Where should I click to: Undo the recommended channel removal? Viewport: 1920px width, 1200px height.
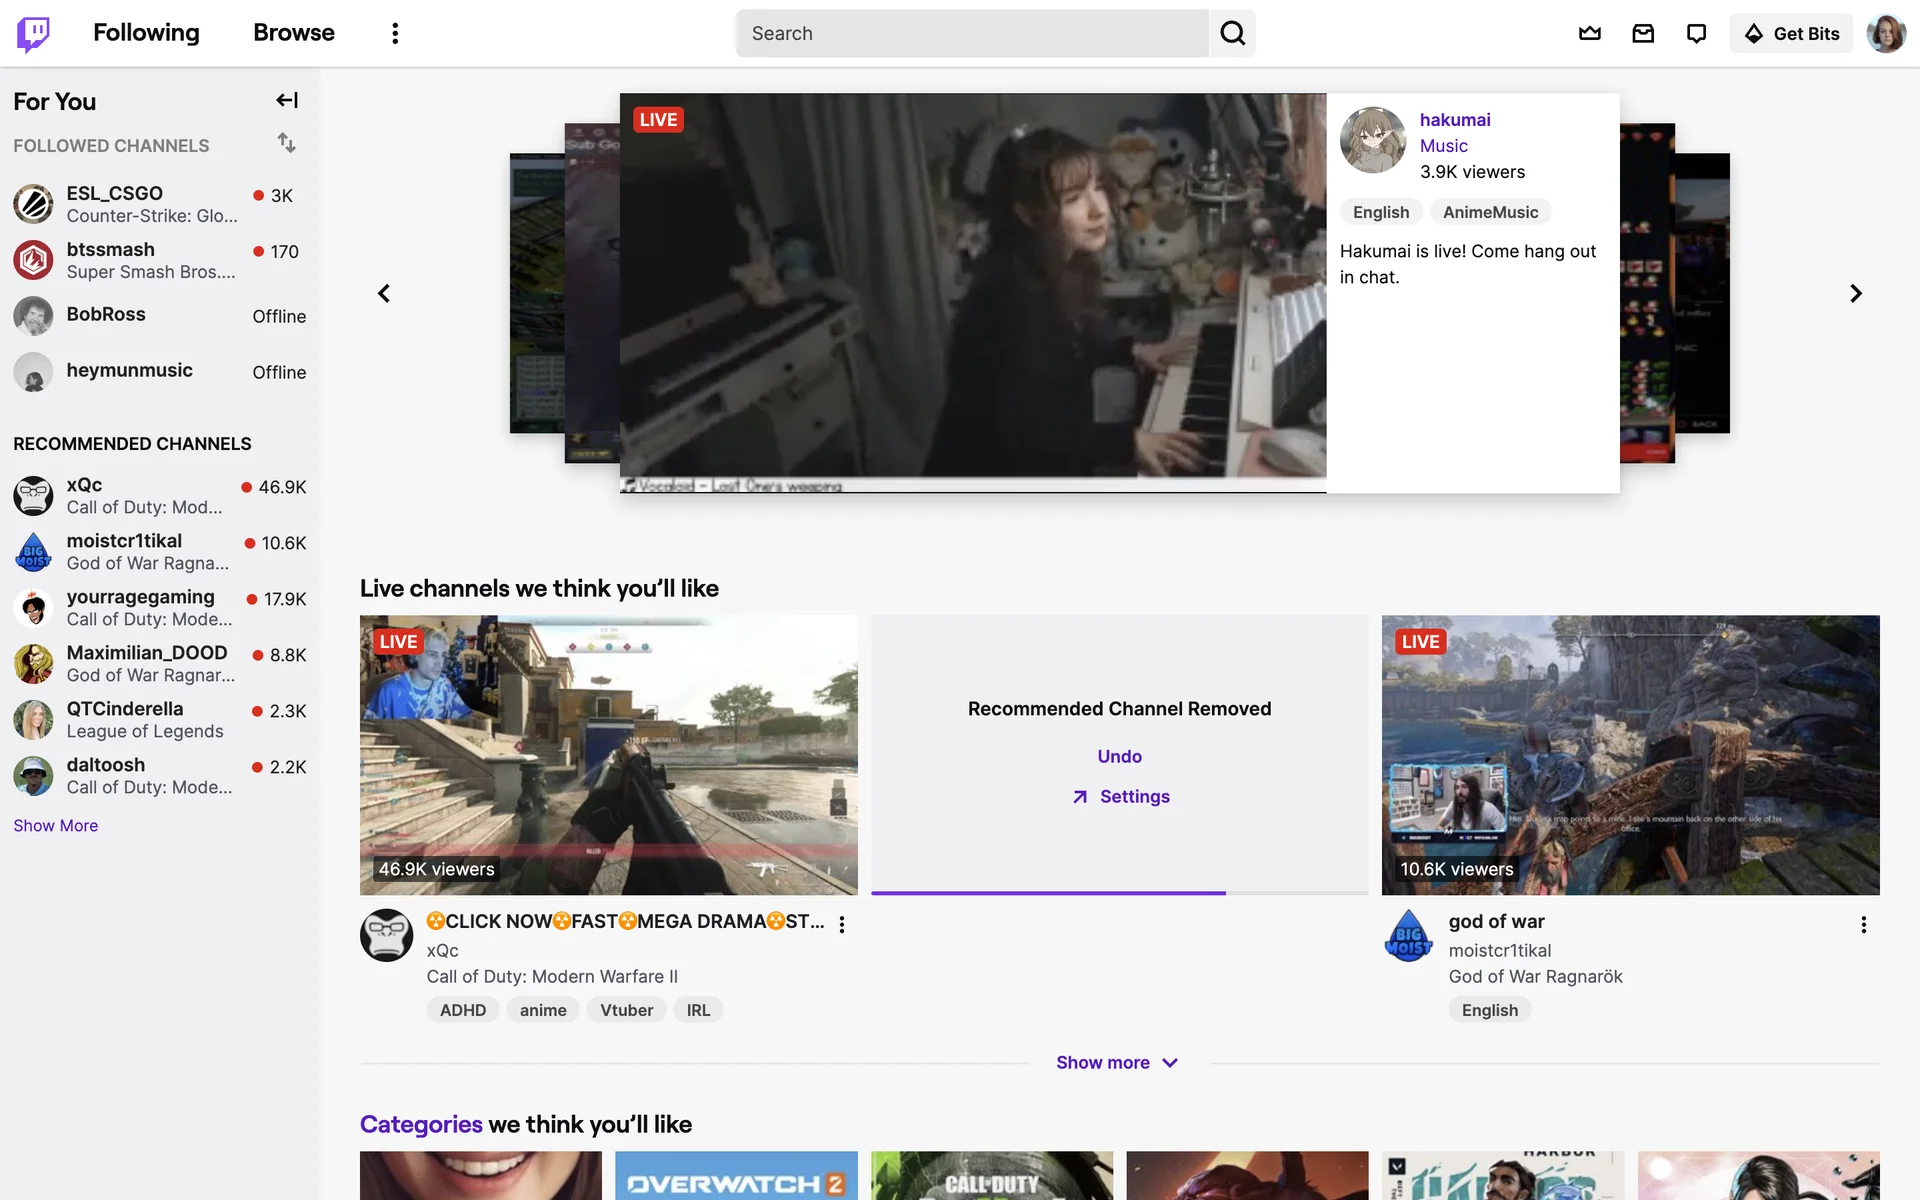tap(1119, 756)
